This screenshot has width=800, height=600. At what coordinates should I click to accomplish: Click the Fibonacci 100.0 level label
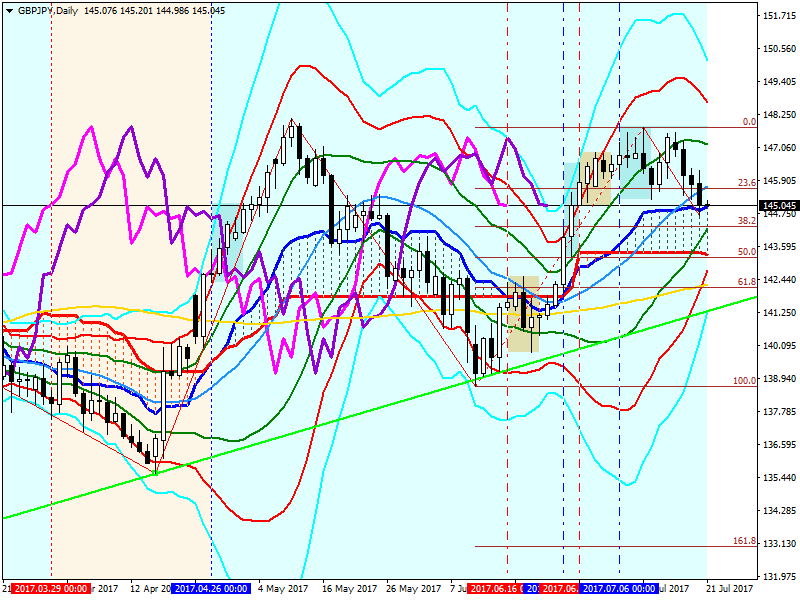tap(744, 381)
